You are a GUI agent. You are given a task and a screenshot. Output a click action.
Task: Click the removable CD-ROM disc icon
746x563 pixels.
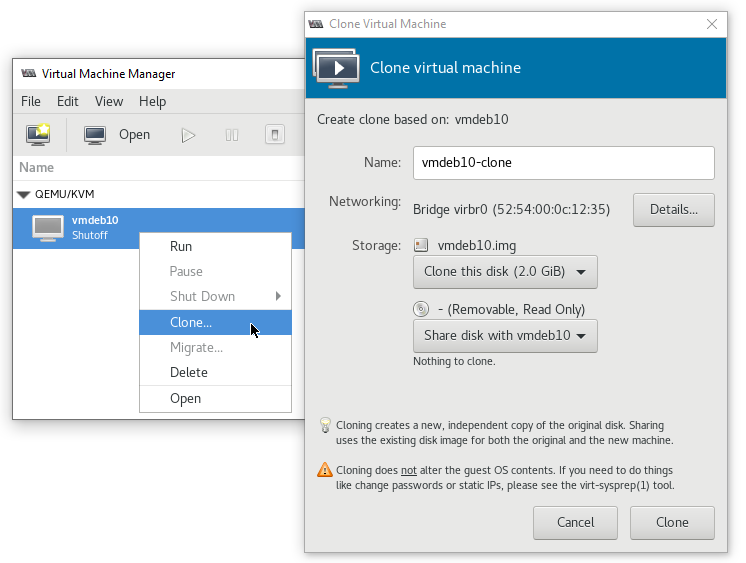click(x=421, y=309)
